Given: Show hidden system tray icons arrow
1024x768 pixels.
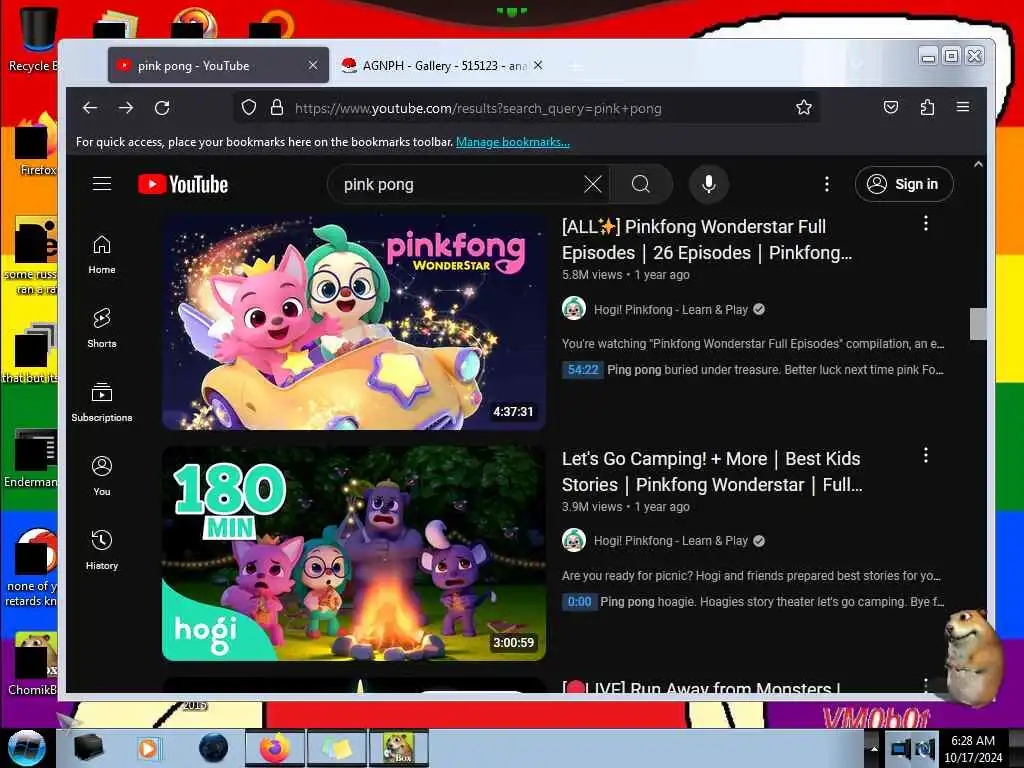Looking at the screenshot, I should coord(874,749).
